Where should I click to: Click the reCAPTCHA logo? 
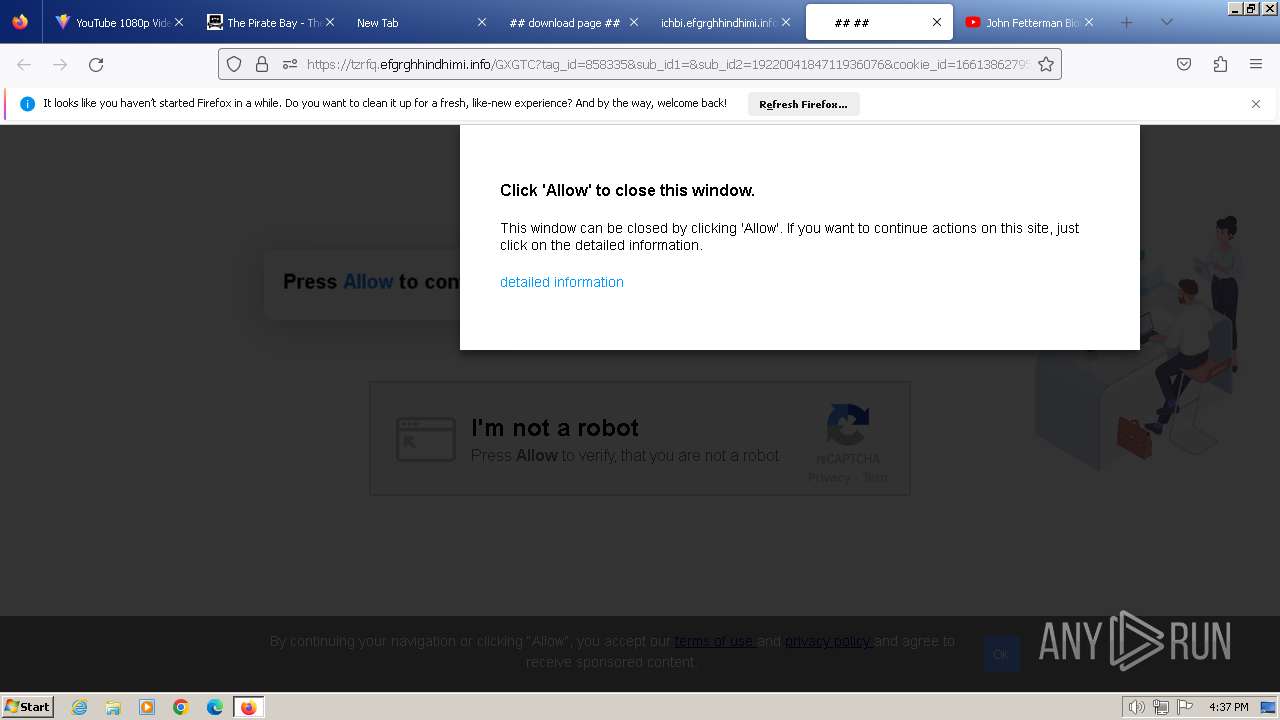click(847, 426)
